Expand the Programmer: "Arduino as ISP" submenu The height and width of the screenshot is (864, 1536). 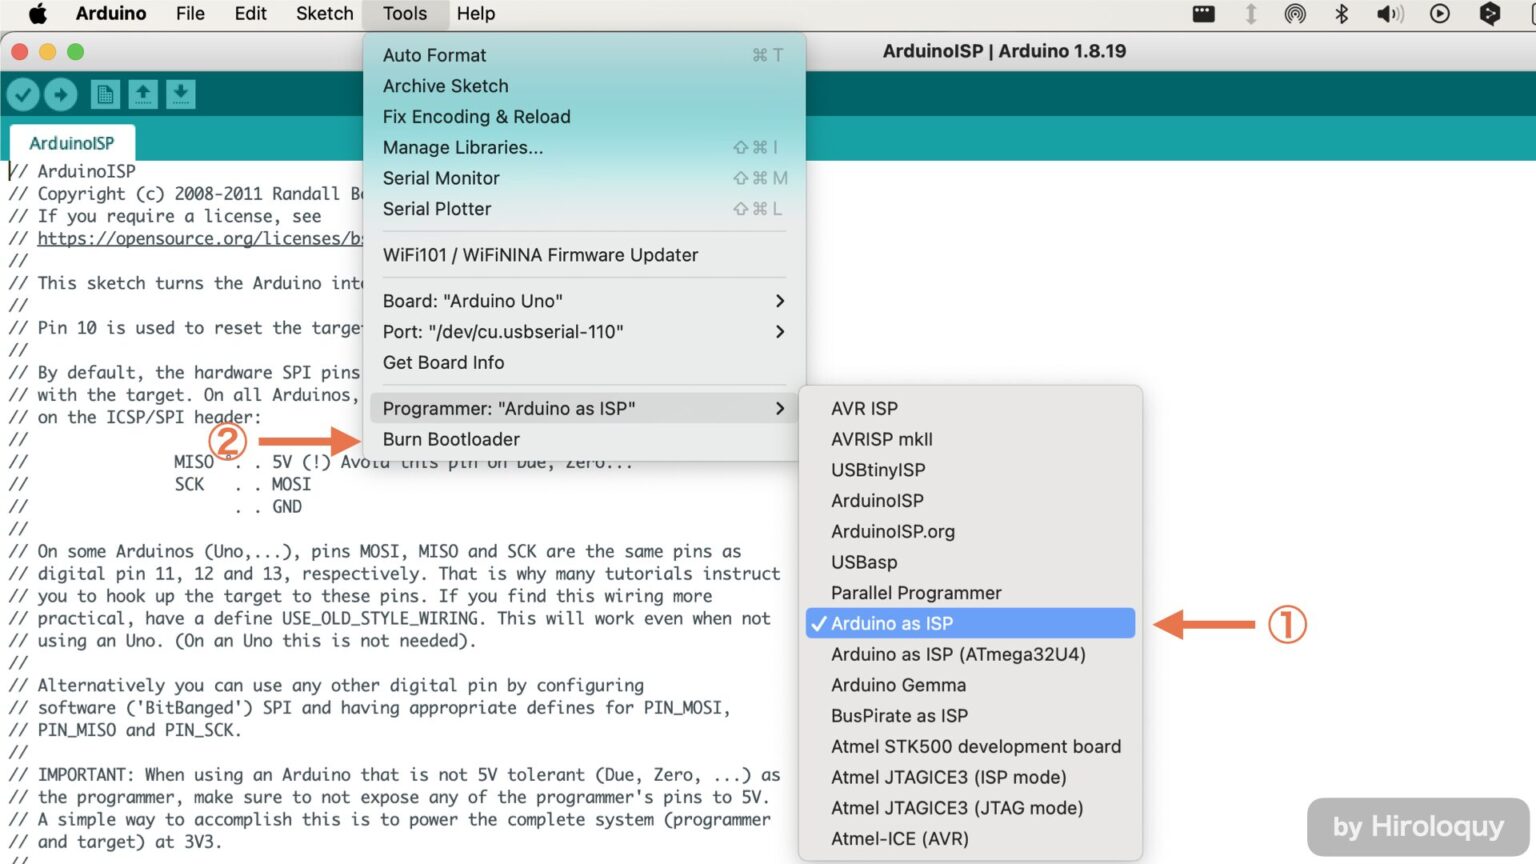point(584,408)
